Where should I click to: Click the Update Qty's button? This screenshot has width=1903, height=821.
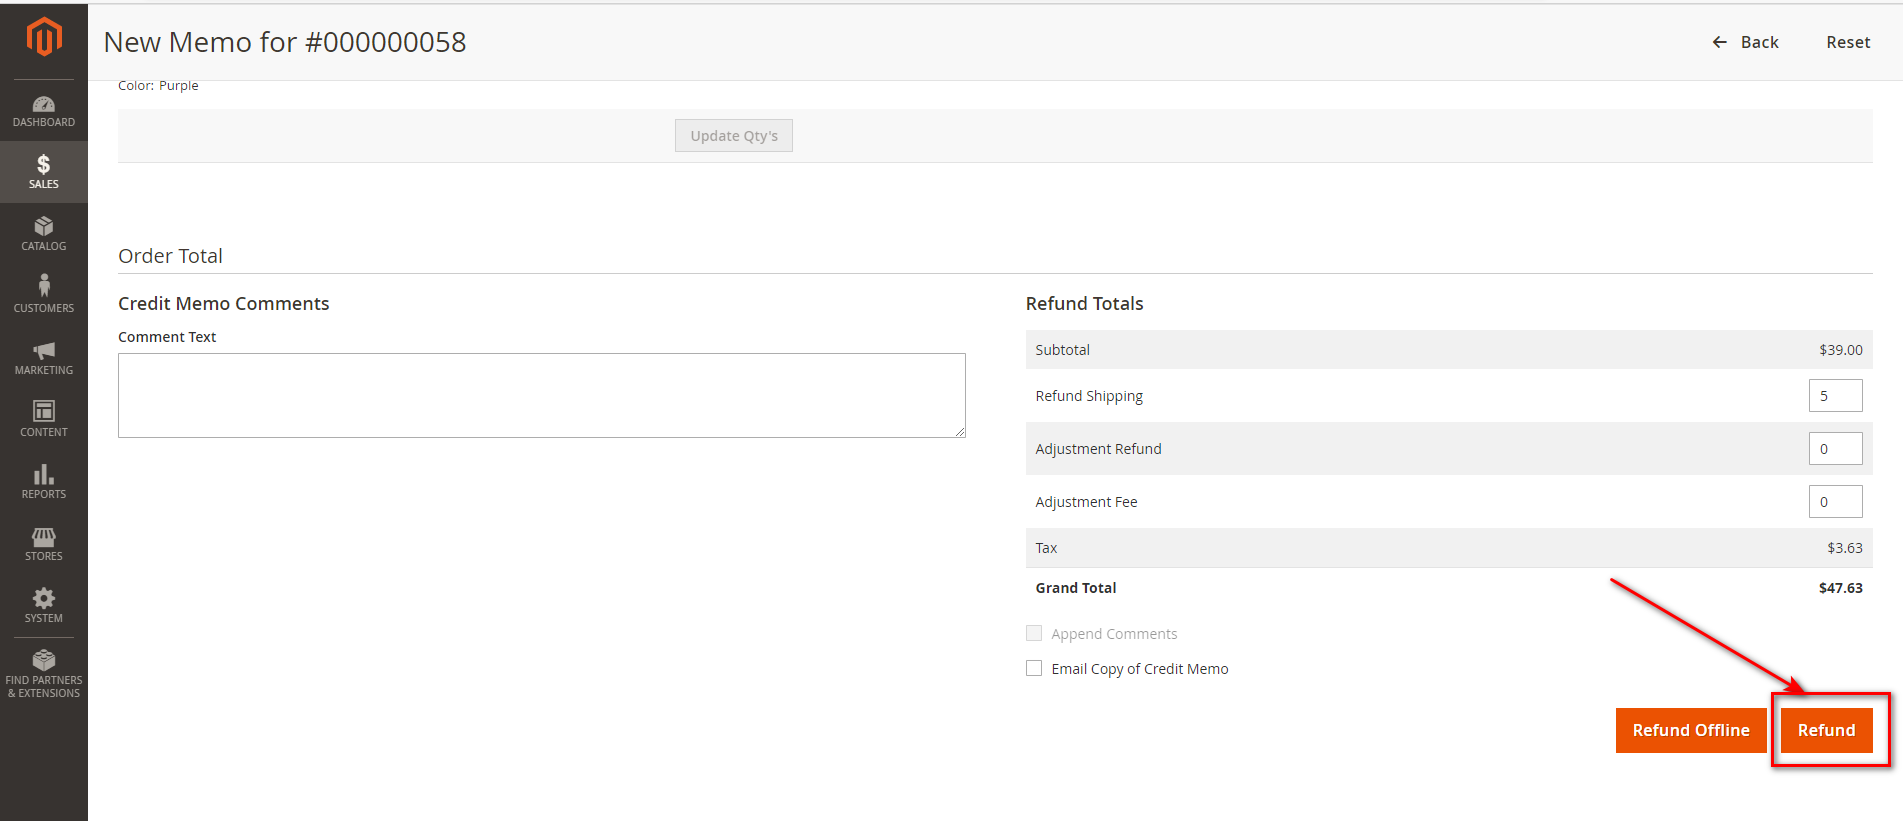pyautogui.click(x=733, y=136)
